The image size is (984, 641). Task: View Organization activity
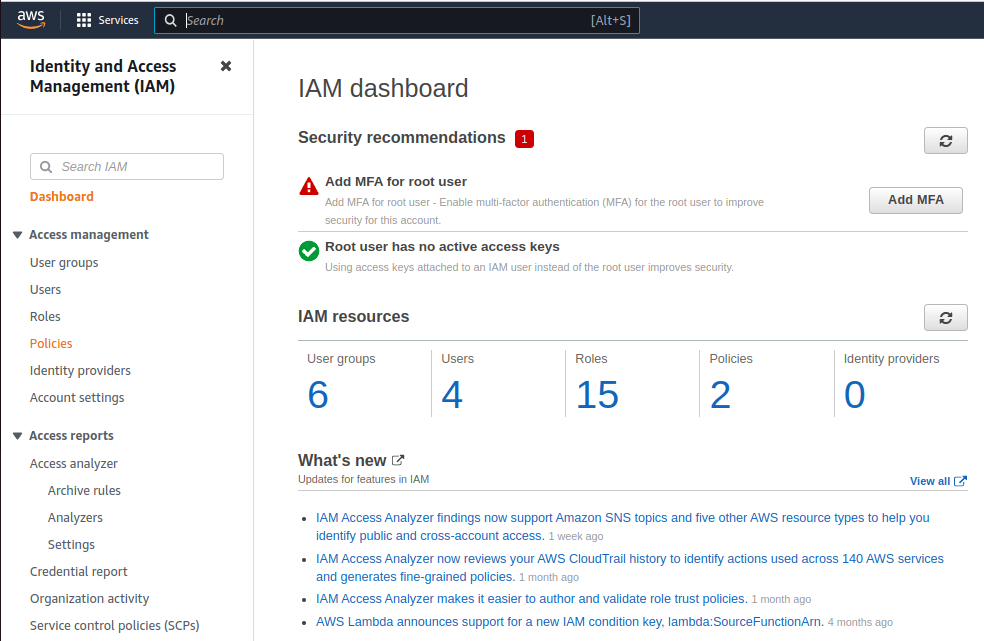coord(90,598)
